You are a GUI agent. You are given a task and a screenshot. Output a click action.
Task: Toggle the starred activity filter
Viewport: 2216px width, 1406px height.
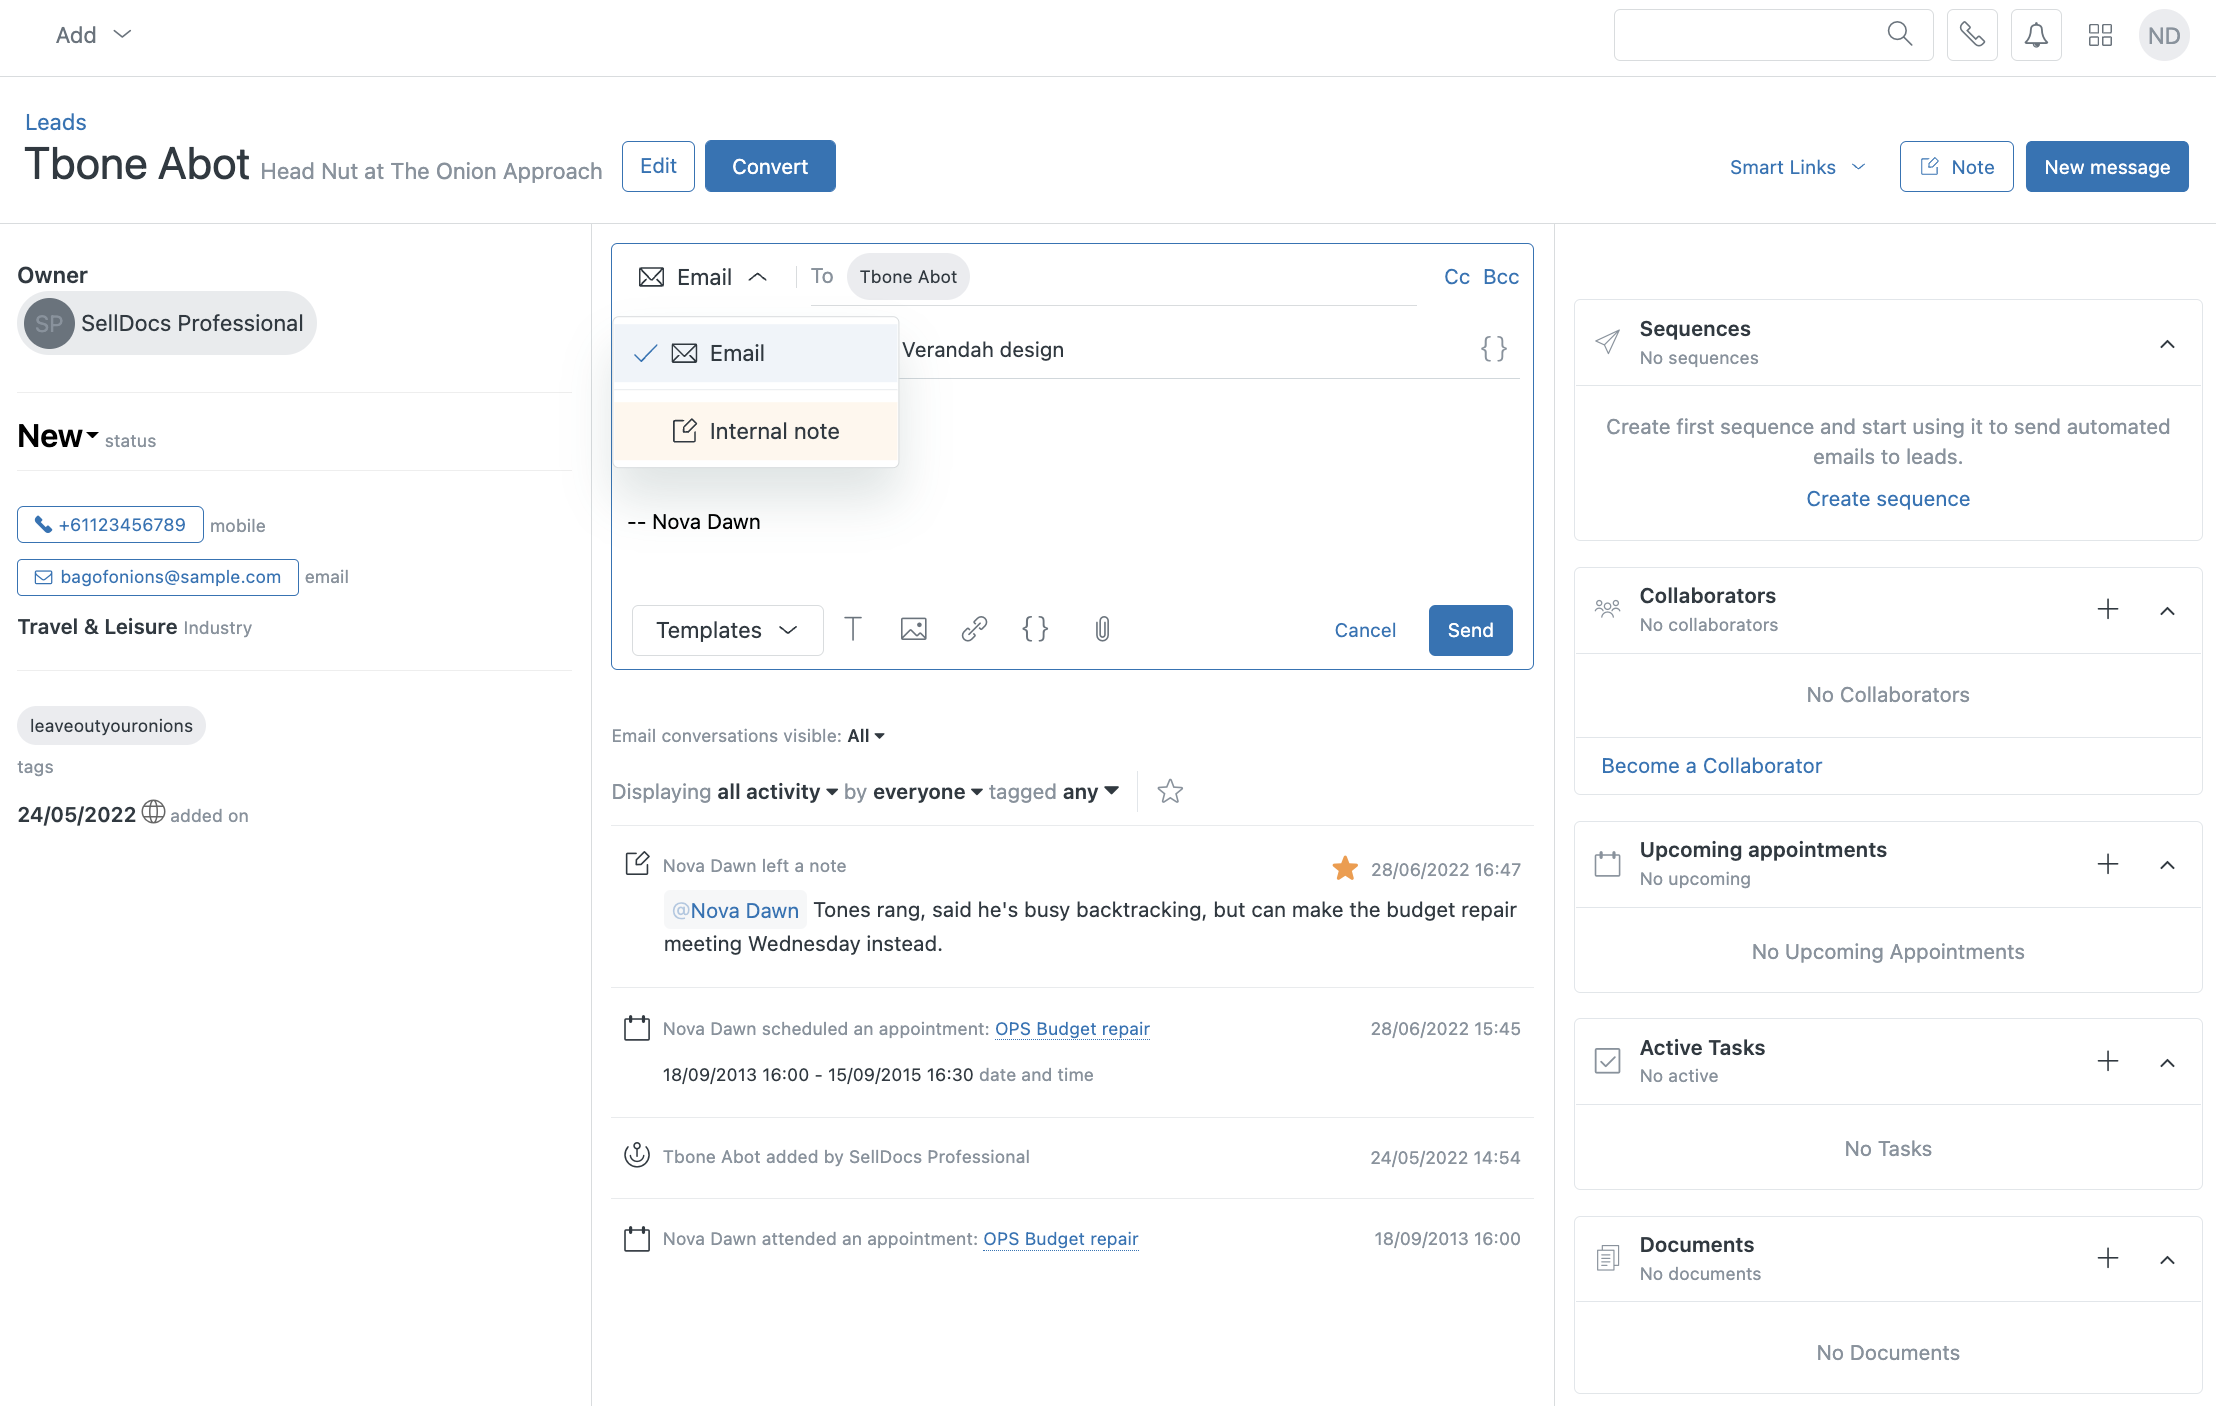click(1169, 792)
